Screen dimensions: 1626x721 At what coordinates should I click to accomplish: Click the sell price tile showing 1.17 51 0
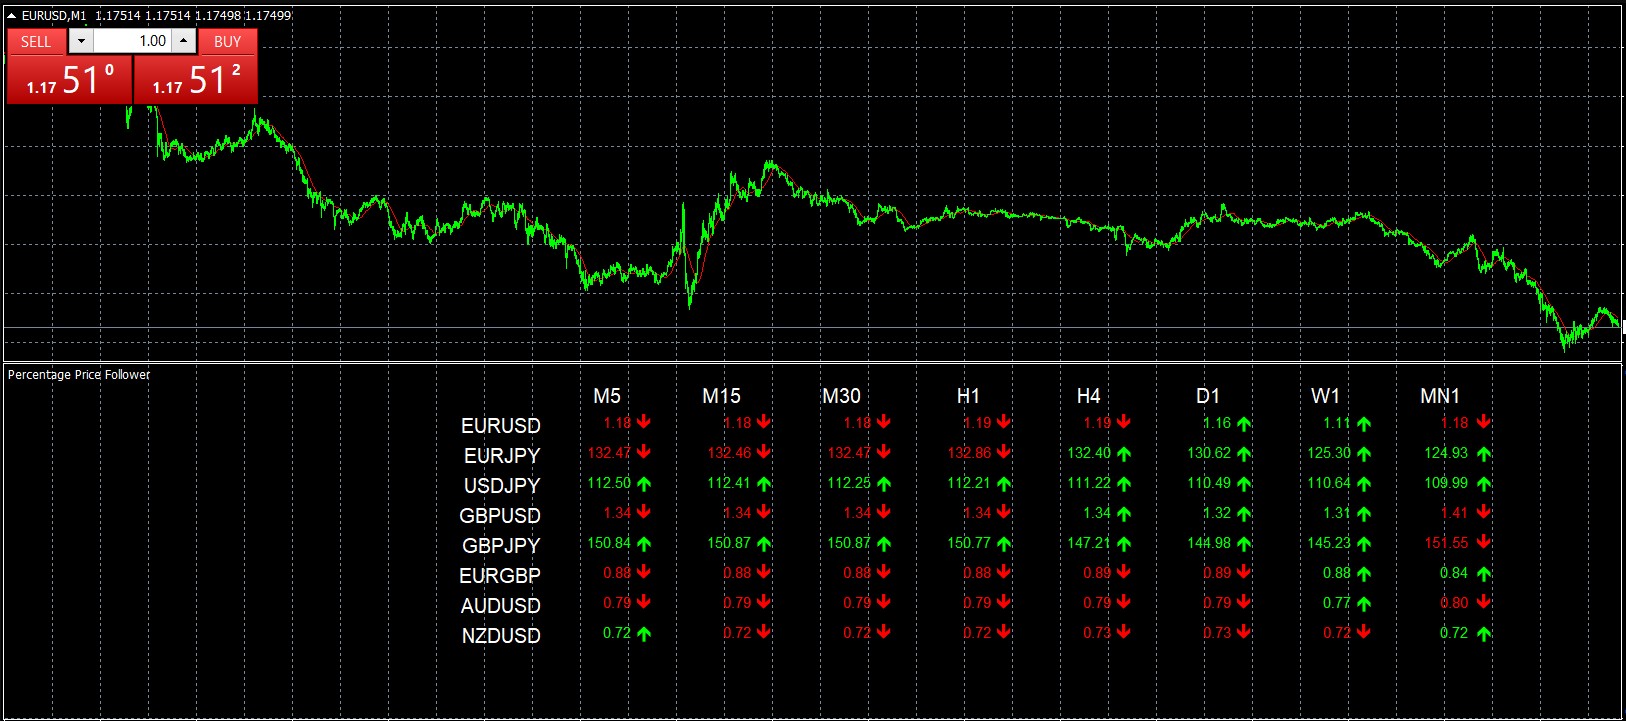[x=69, y=79]
